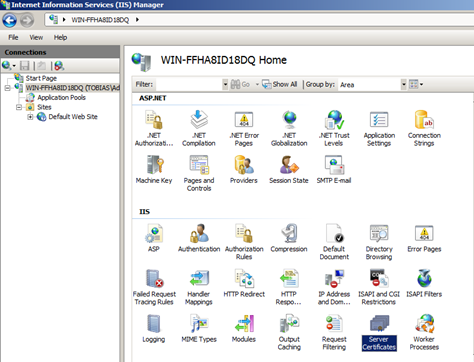Open the Handler Mappings feature
Screen dimensions: 474x362
point(199,287)
